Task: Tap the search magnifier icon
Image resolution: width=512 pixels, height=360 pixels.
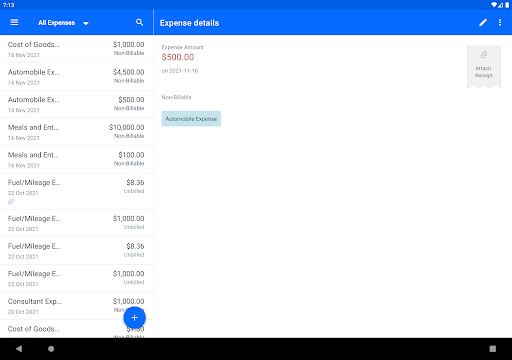Action: pyautogui.click(x=139, y=22)
